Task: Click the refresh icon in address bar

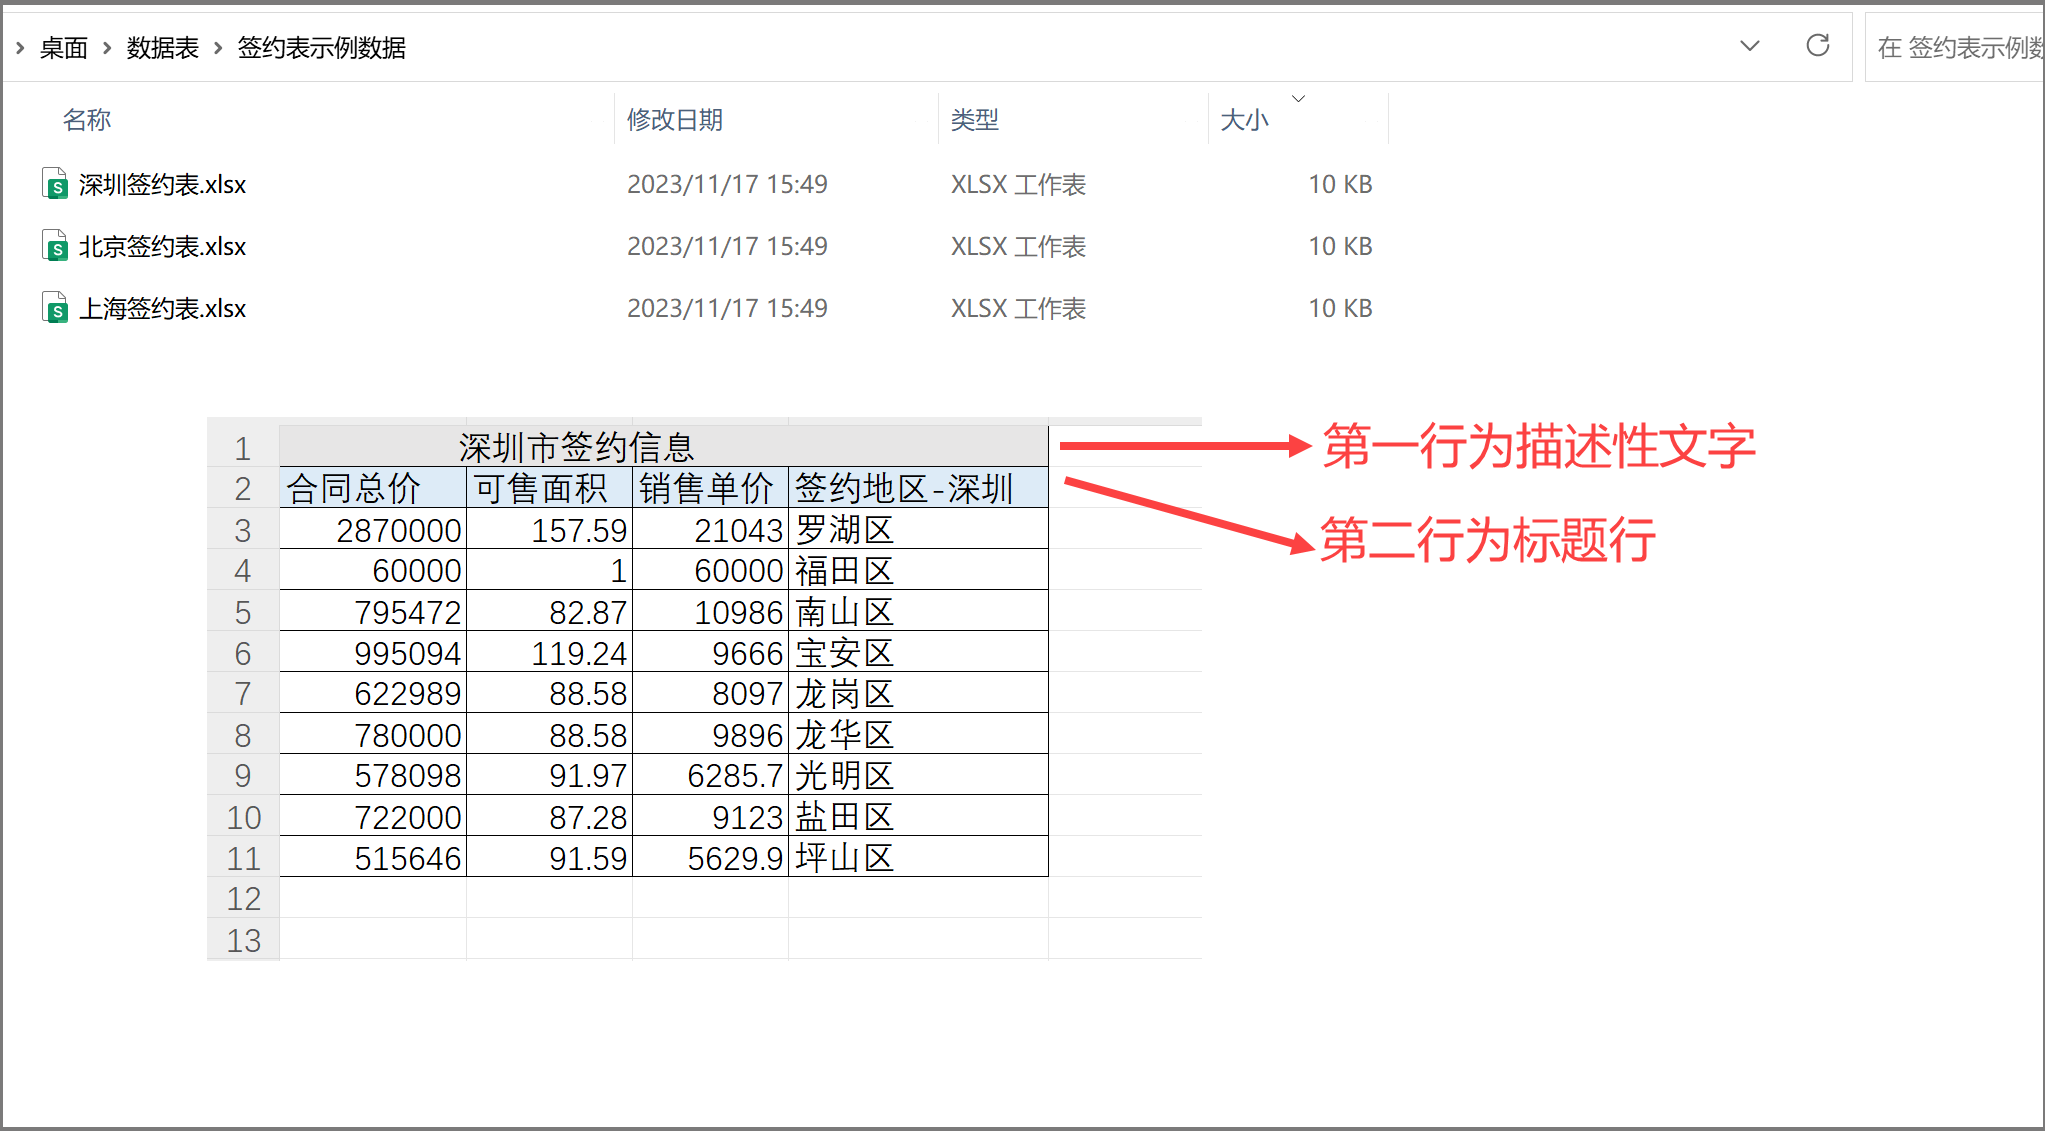Action: pos(1817,46)
